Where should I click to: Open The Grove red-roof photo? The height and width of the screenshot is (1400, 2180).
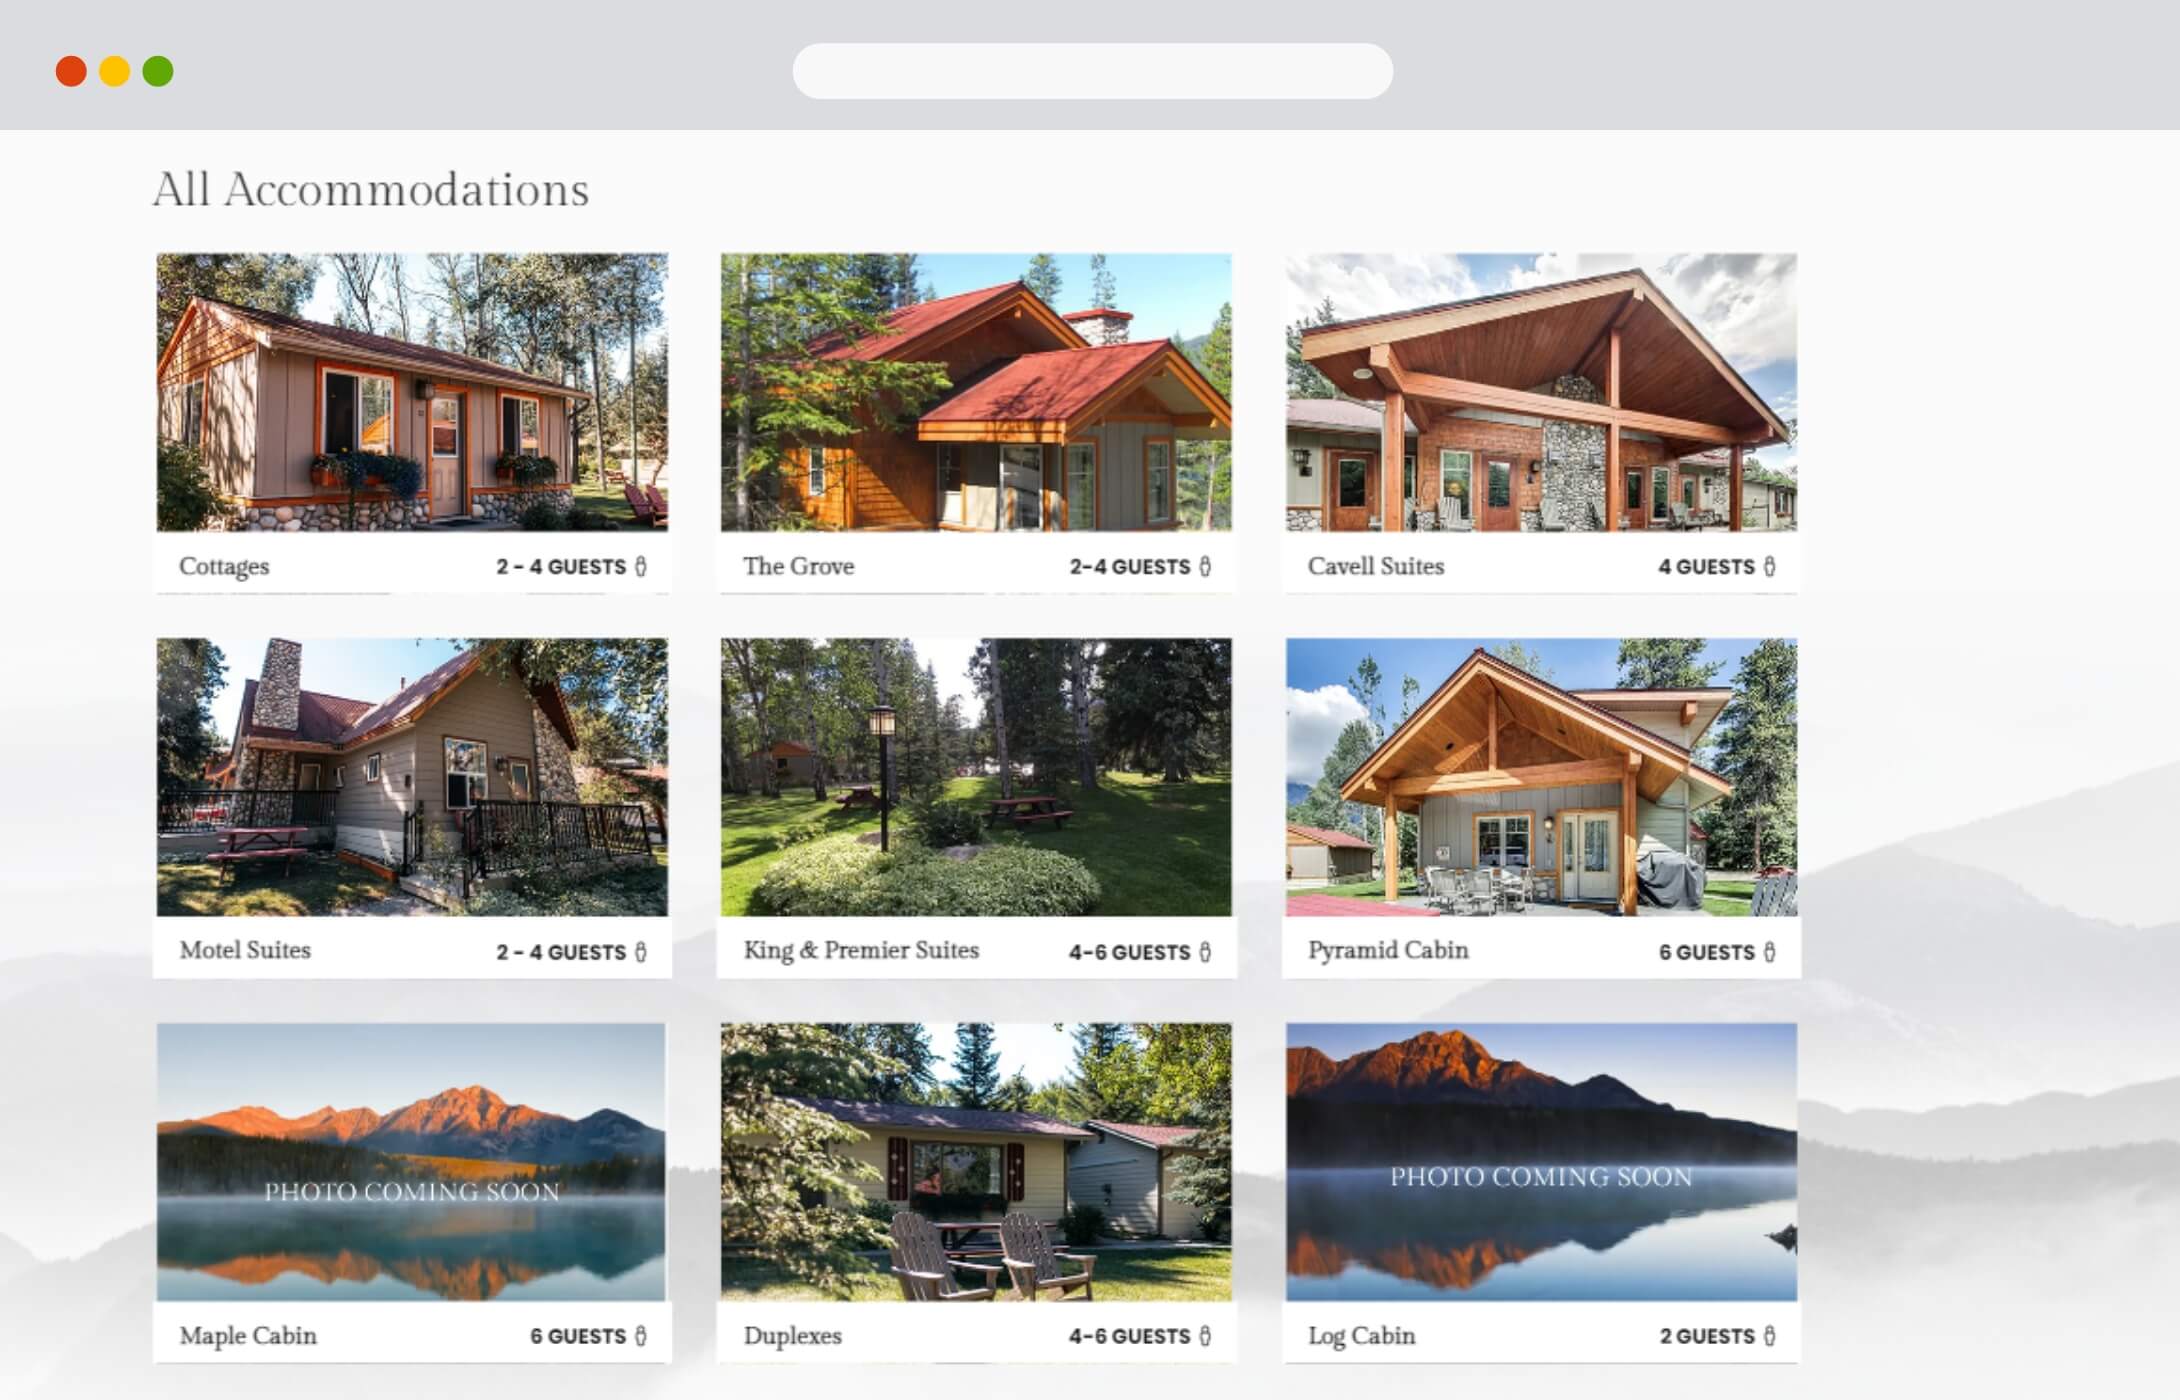pyautogui.click(x=976, y=392)
